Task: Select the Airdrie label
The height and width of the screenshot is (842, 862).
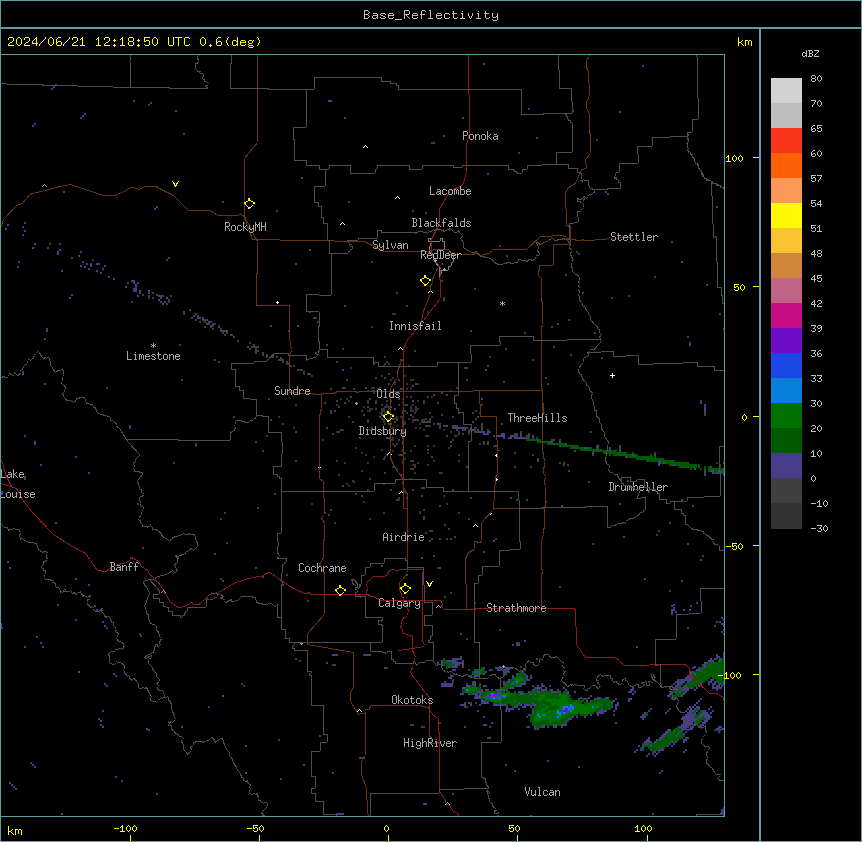Action: click(x=404, y=537)
